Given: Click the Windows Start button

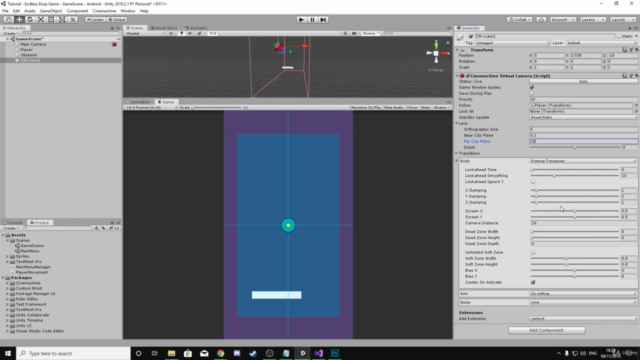Looking at the screenshot, I should [x=8, y=353].
